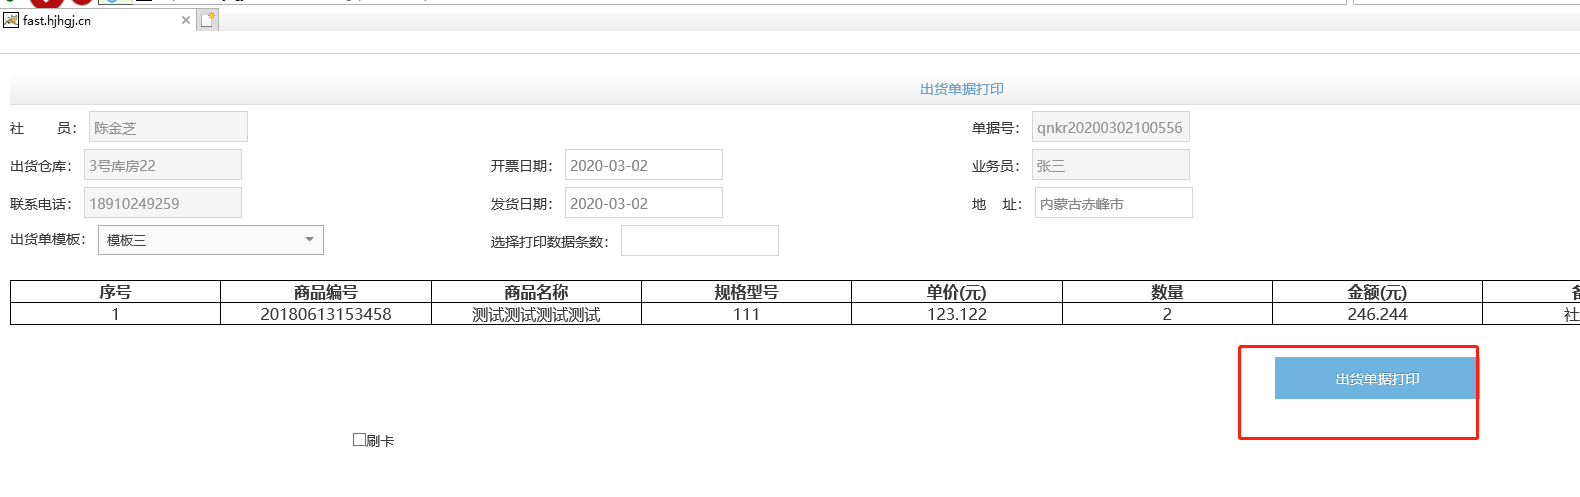Select cell with product code 20180613153458
Viewport: 1580px width, 497px height.
[x=326, y=314]
